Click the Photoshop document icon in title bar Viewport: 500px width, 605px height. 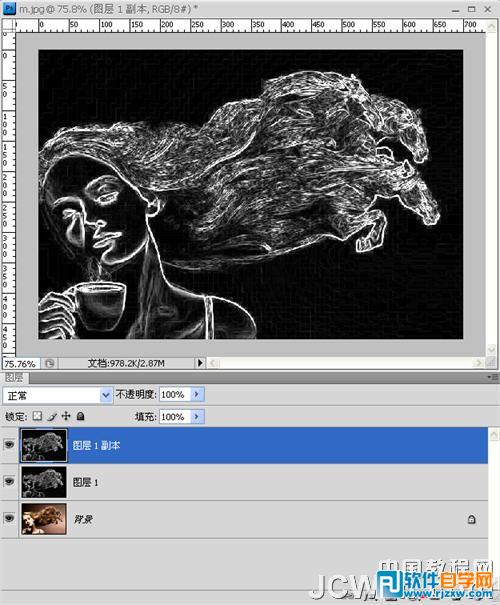(x=9, y=8)
